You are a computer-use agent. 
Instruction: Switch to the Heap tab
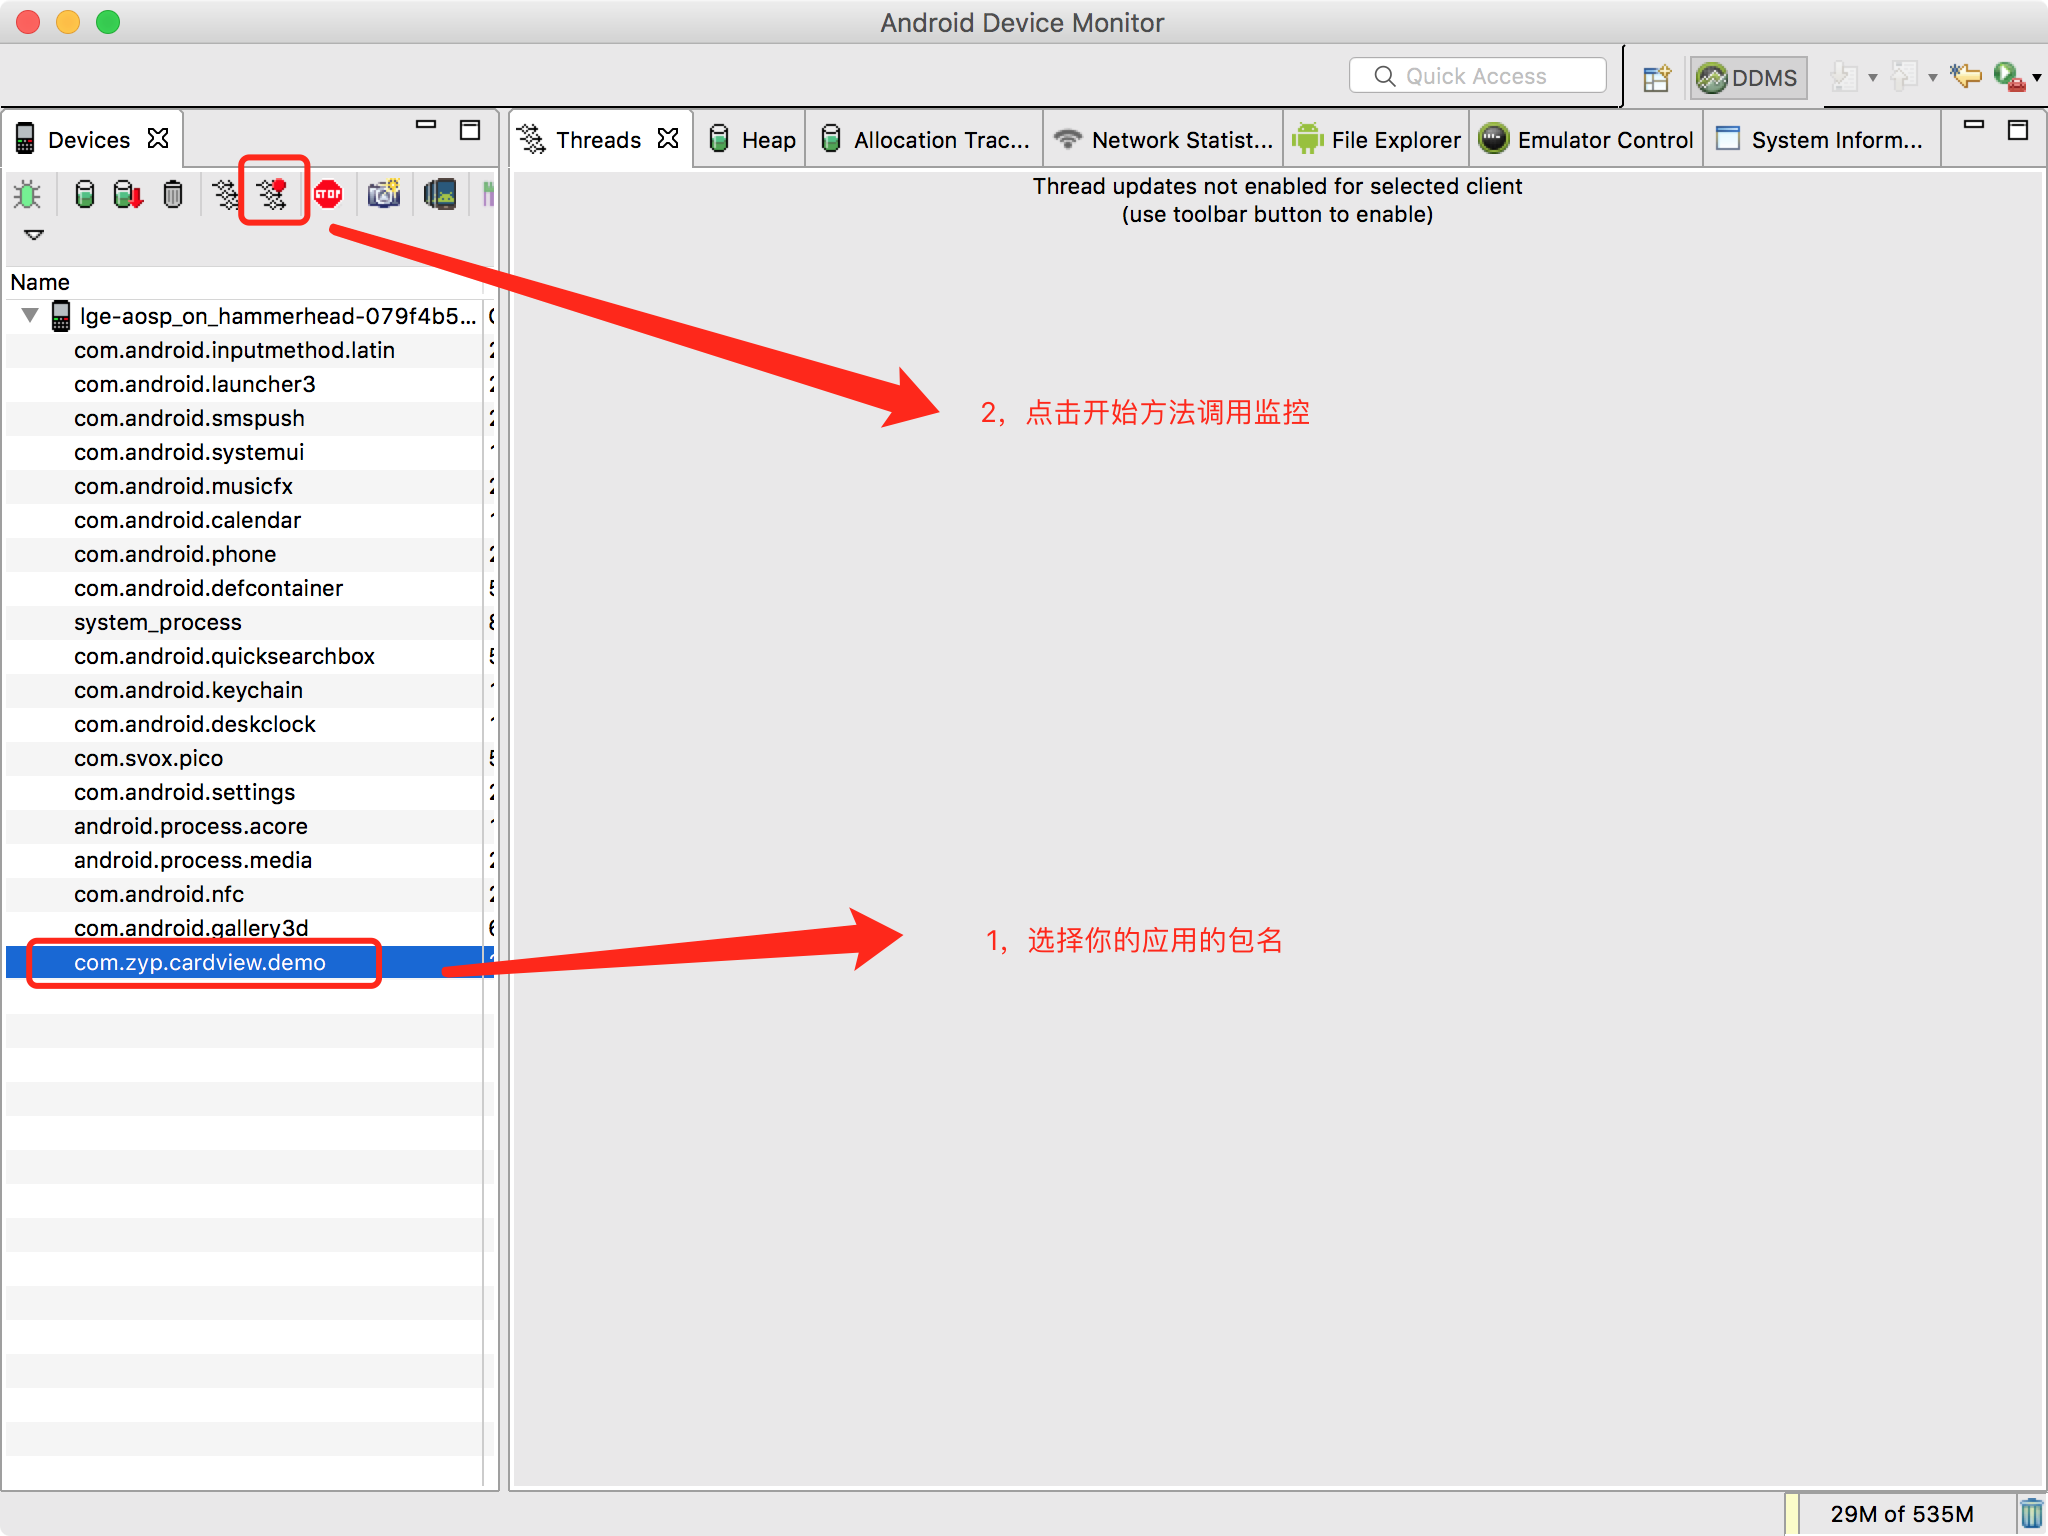(x=753, y=140)
